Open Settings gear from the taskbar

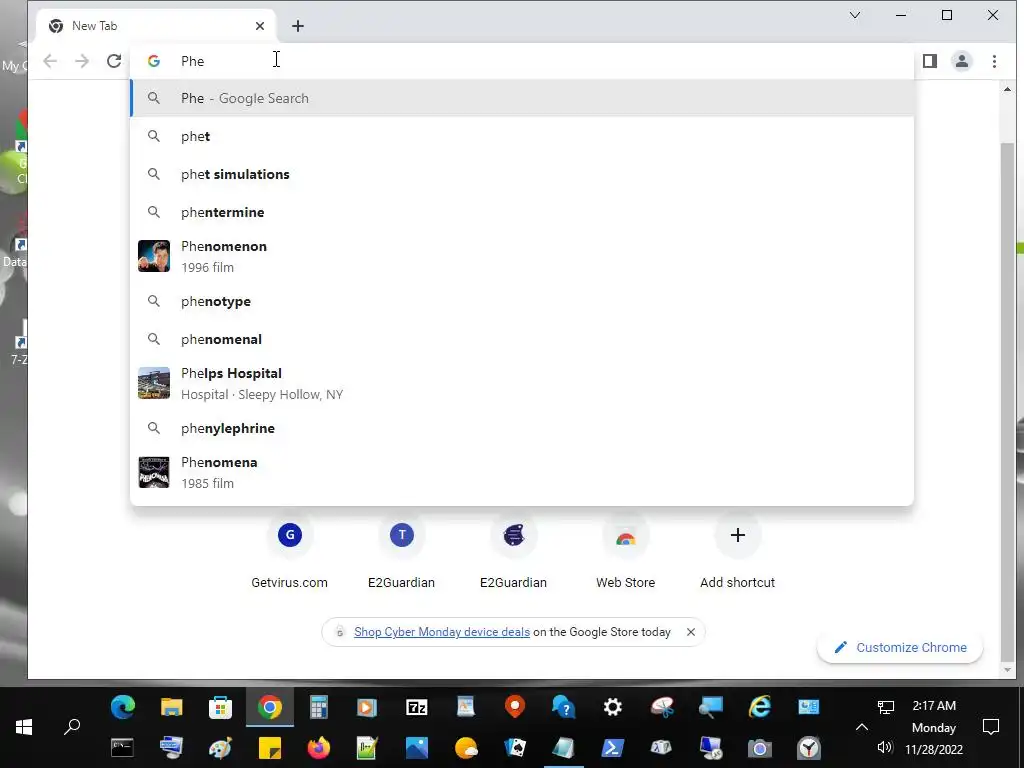pyautogui.click(x=613, y=707)
